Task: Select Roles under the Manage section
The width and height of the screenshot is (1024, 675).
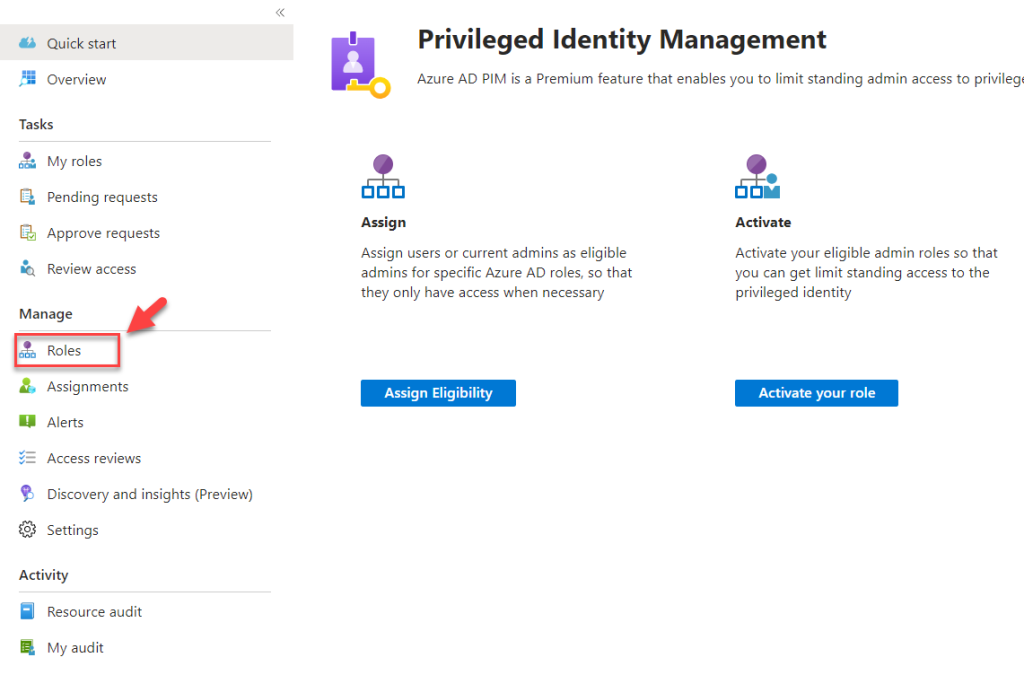Action: click(x=66, y=350)
